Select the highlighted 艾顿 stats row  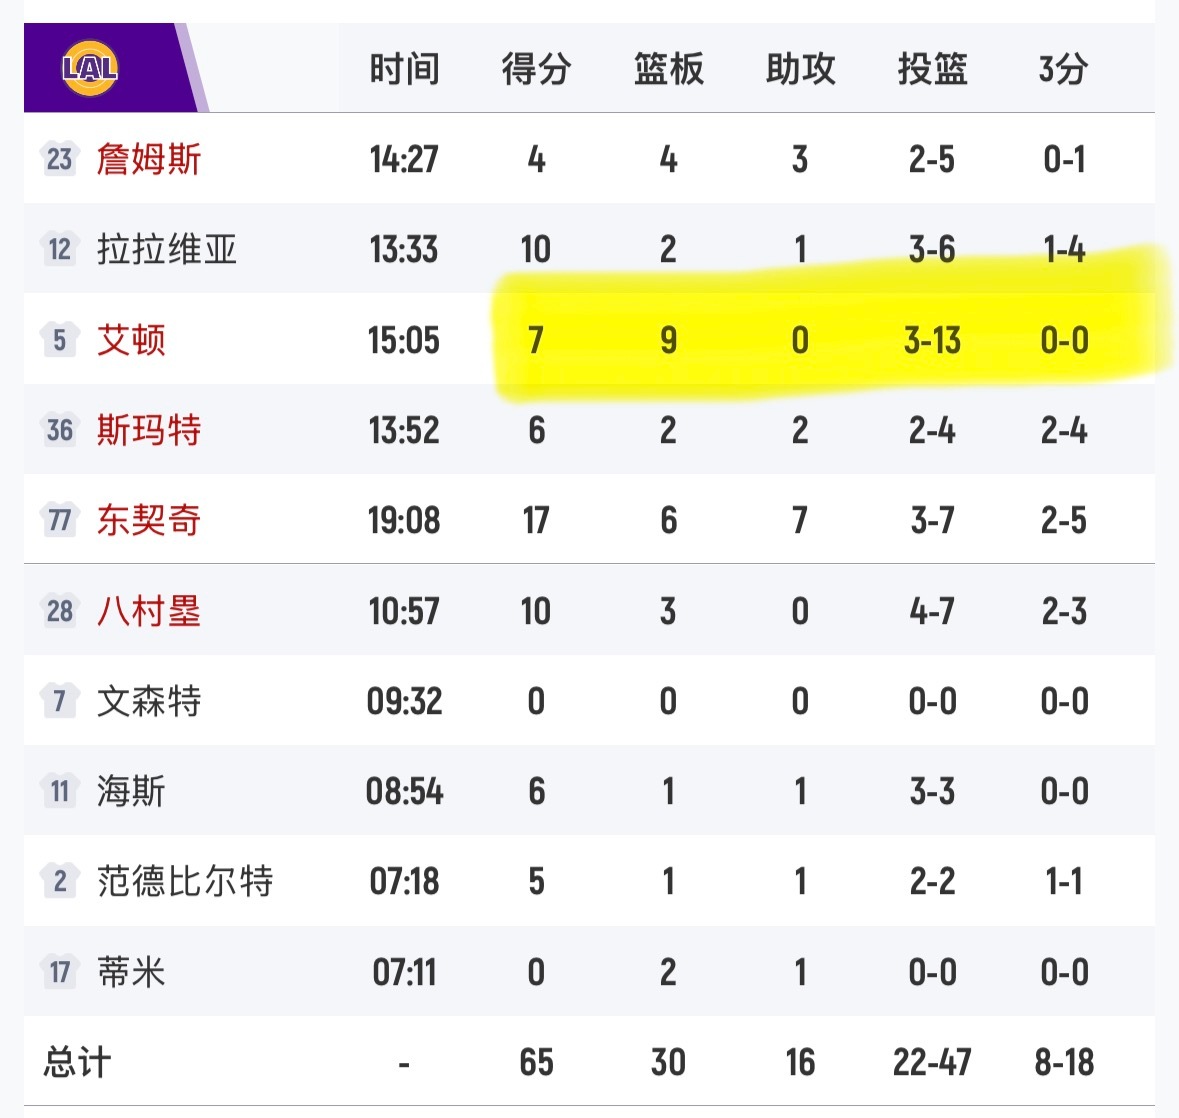pyautogui.click(x=800, y=340)
